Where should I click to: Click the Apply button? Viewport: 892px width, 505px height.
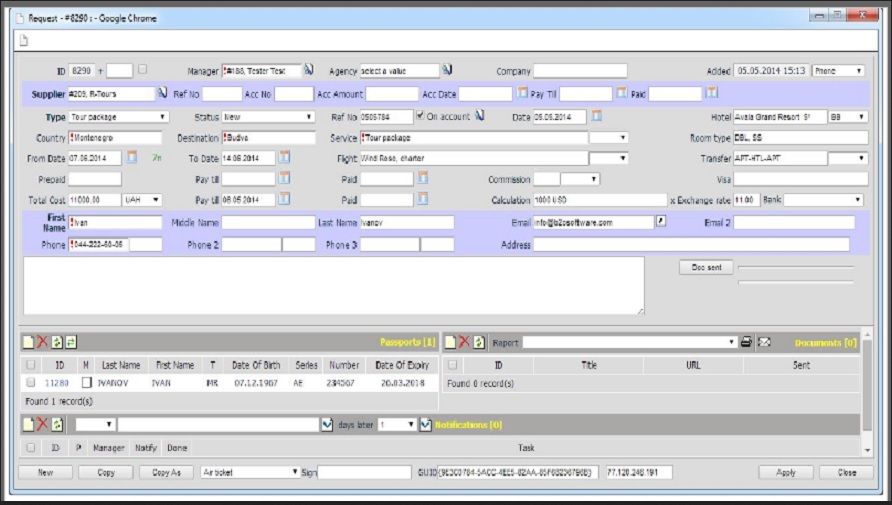click(785, 472)
